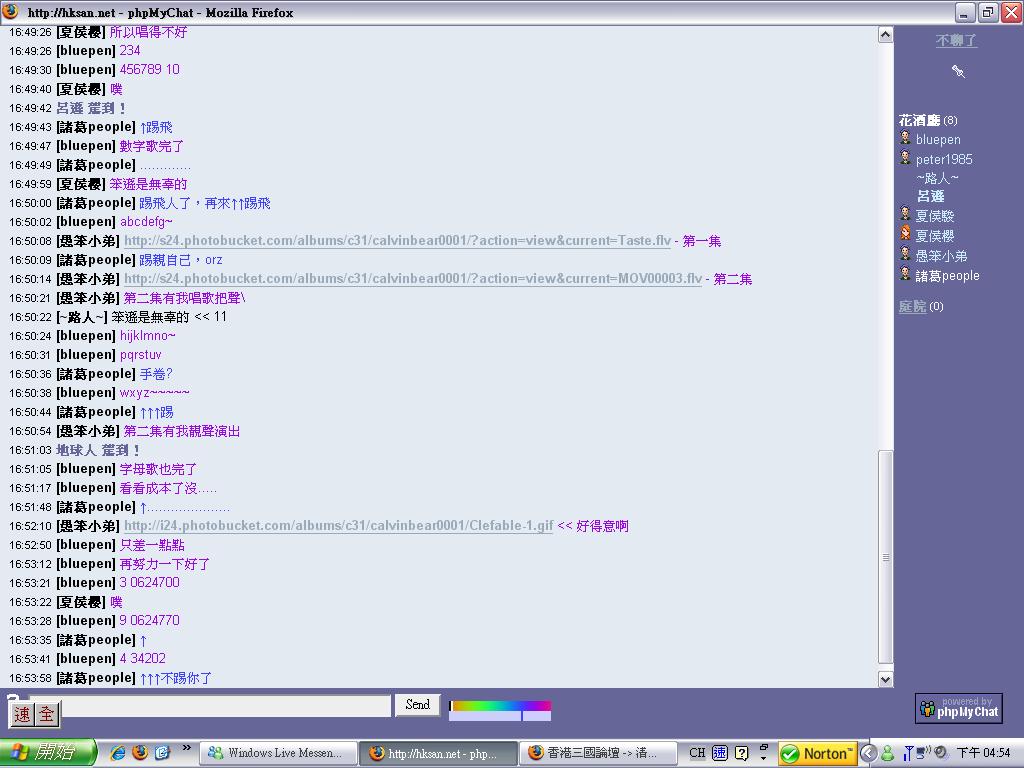Open the Windows Start menu
The image size is (1024, 768).
[x=47, y=753]
